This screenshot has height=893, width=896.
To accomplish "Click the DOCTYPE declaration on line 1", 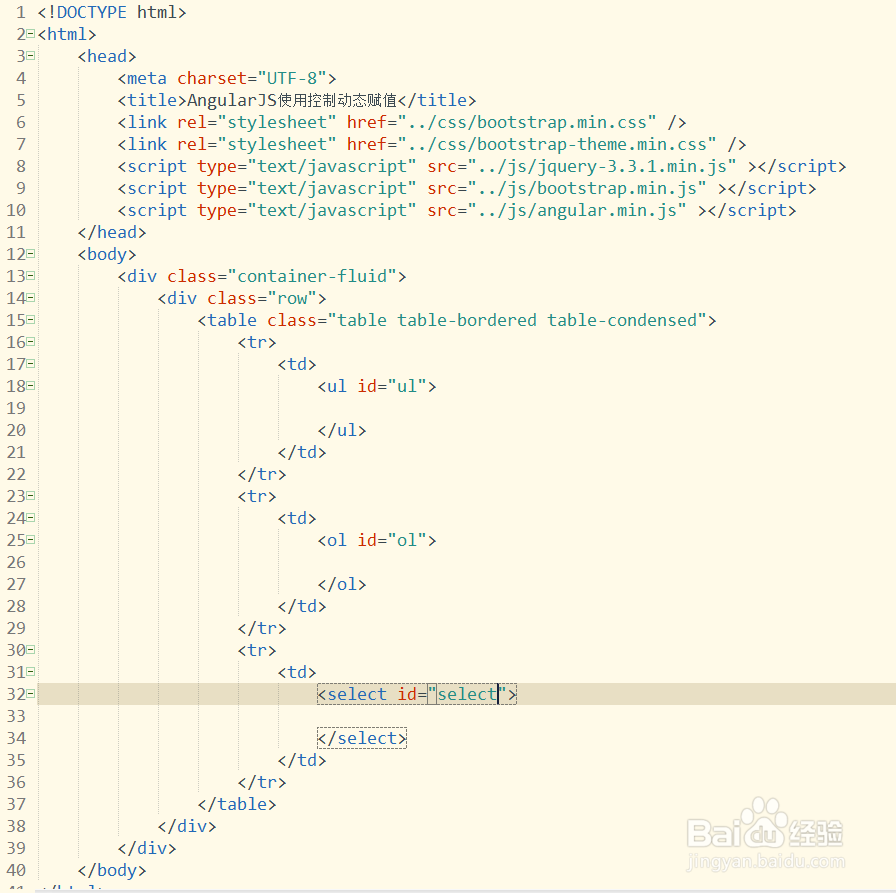I will [112, 12].
